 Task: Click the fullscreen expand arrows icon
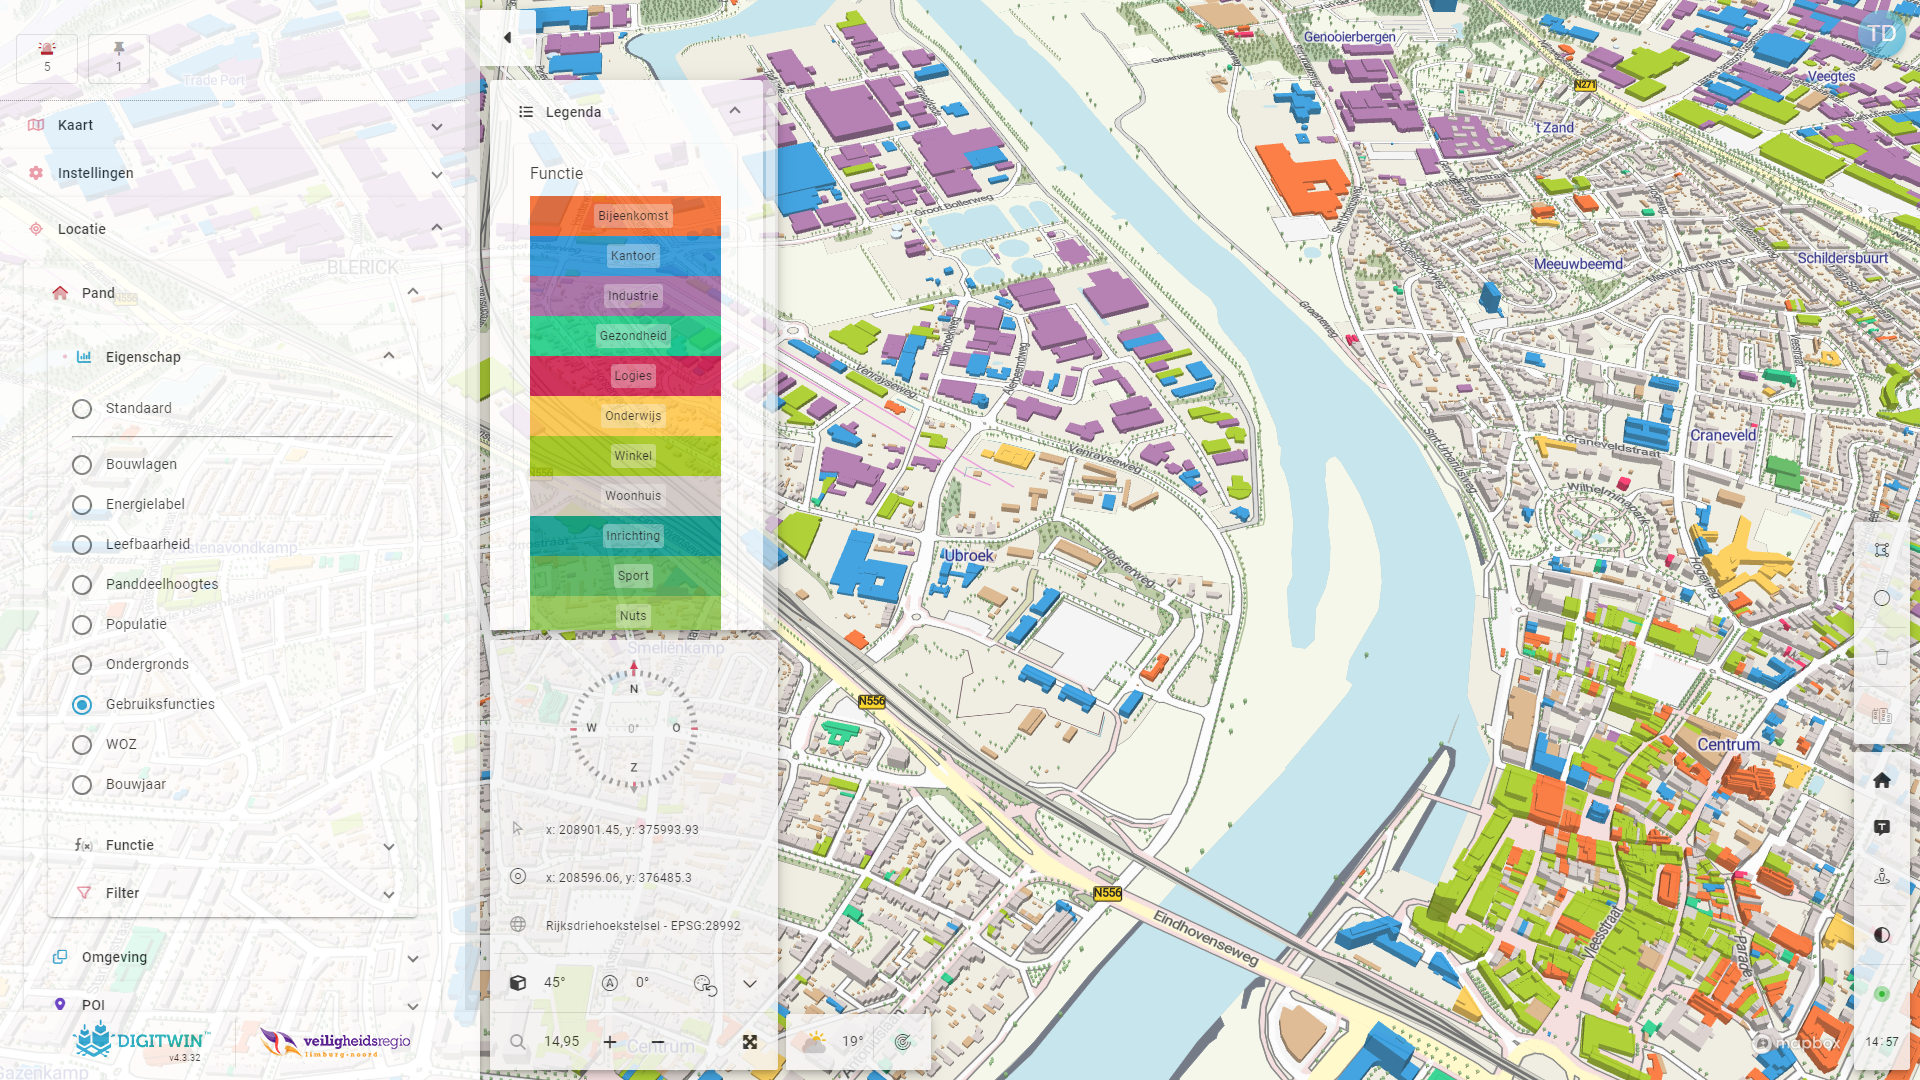[x=750, y=1042]
